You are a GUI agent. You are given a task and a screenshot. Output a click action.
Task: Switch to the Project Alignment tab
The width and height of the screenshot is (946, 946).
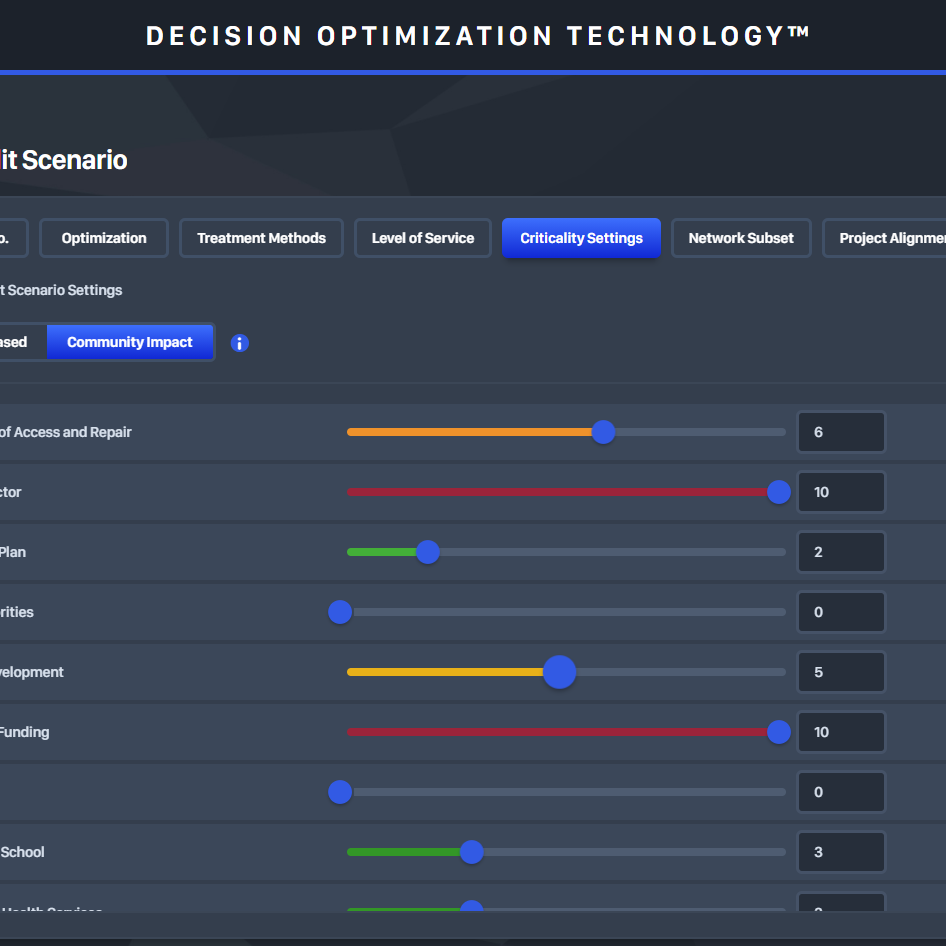point(888,238)
